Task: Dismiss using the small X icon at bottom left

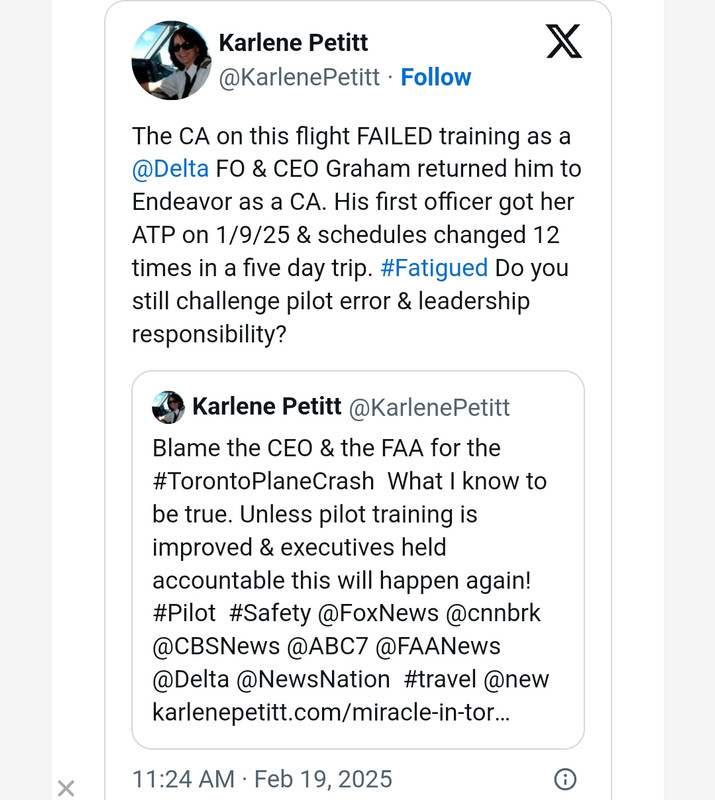Action: click(66, 788)
